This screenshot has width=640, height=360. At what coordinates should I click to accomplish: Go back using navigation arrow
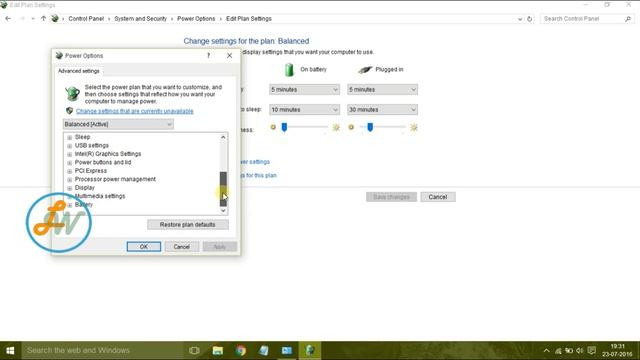pyautogui.click(x=8, y=19)
